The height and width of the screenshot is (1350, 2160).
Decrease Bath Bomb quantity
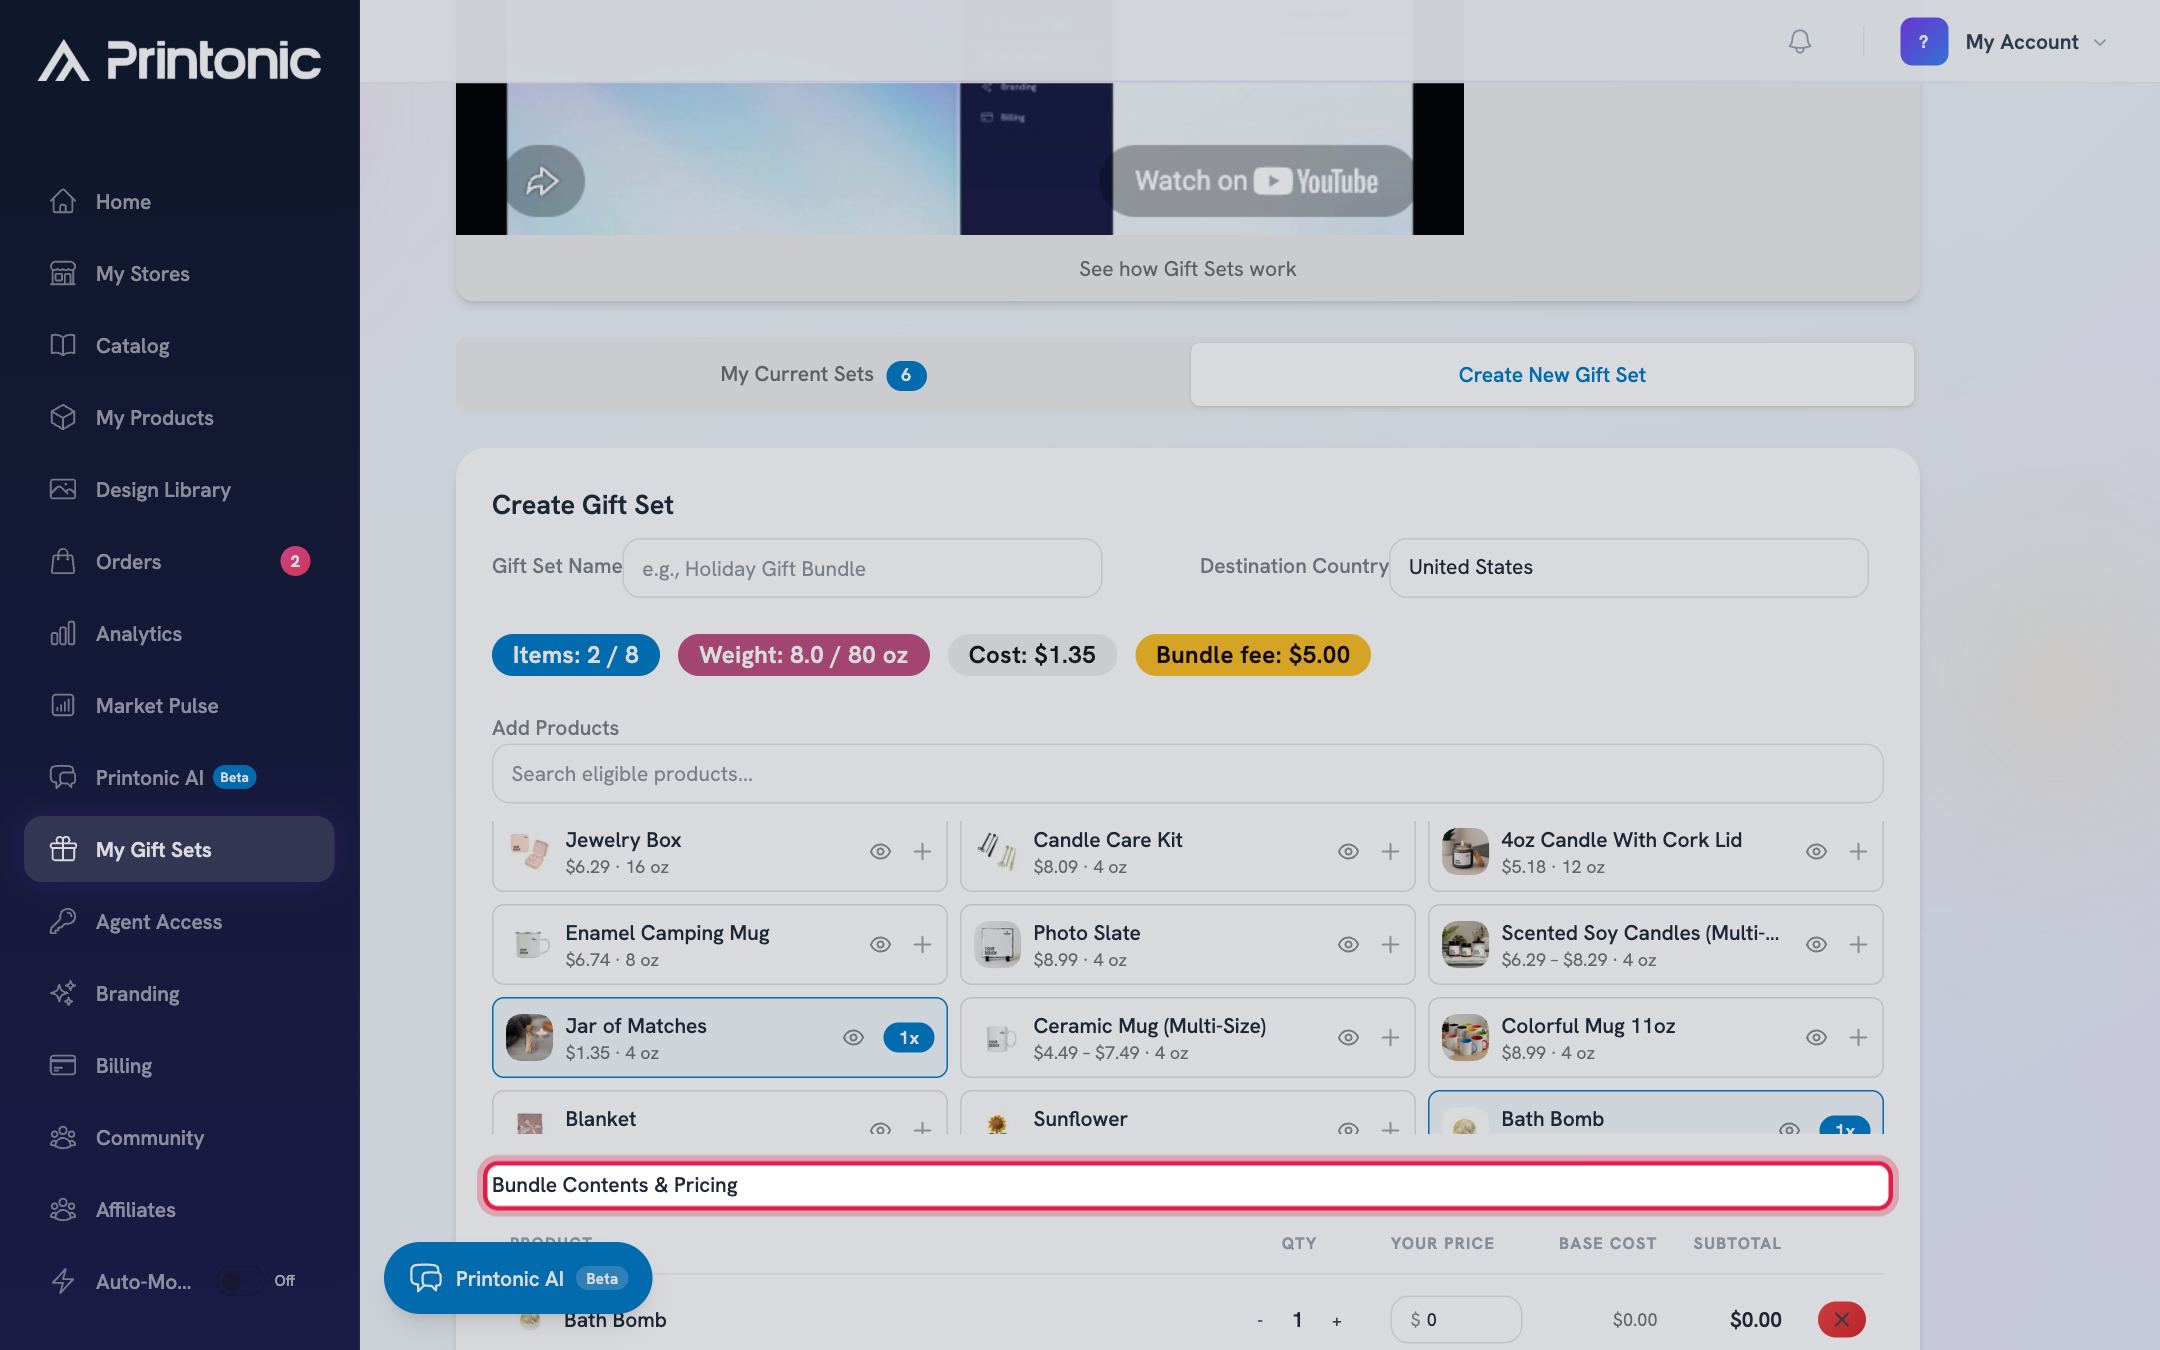click(x=1260, y=1321)
